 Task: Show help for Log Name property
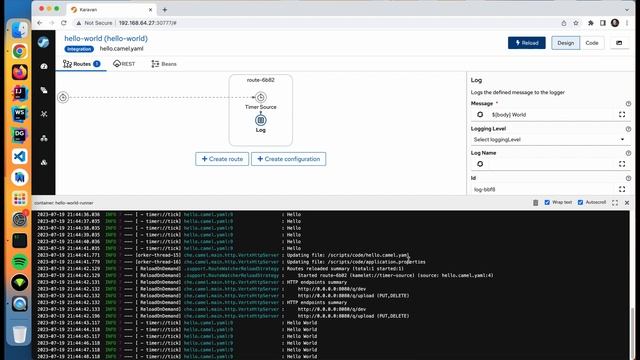pos(628,153)
